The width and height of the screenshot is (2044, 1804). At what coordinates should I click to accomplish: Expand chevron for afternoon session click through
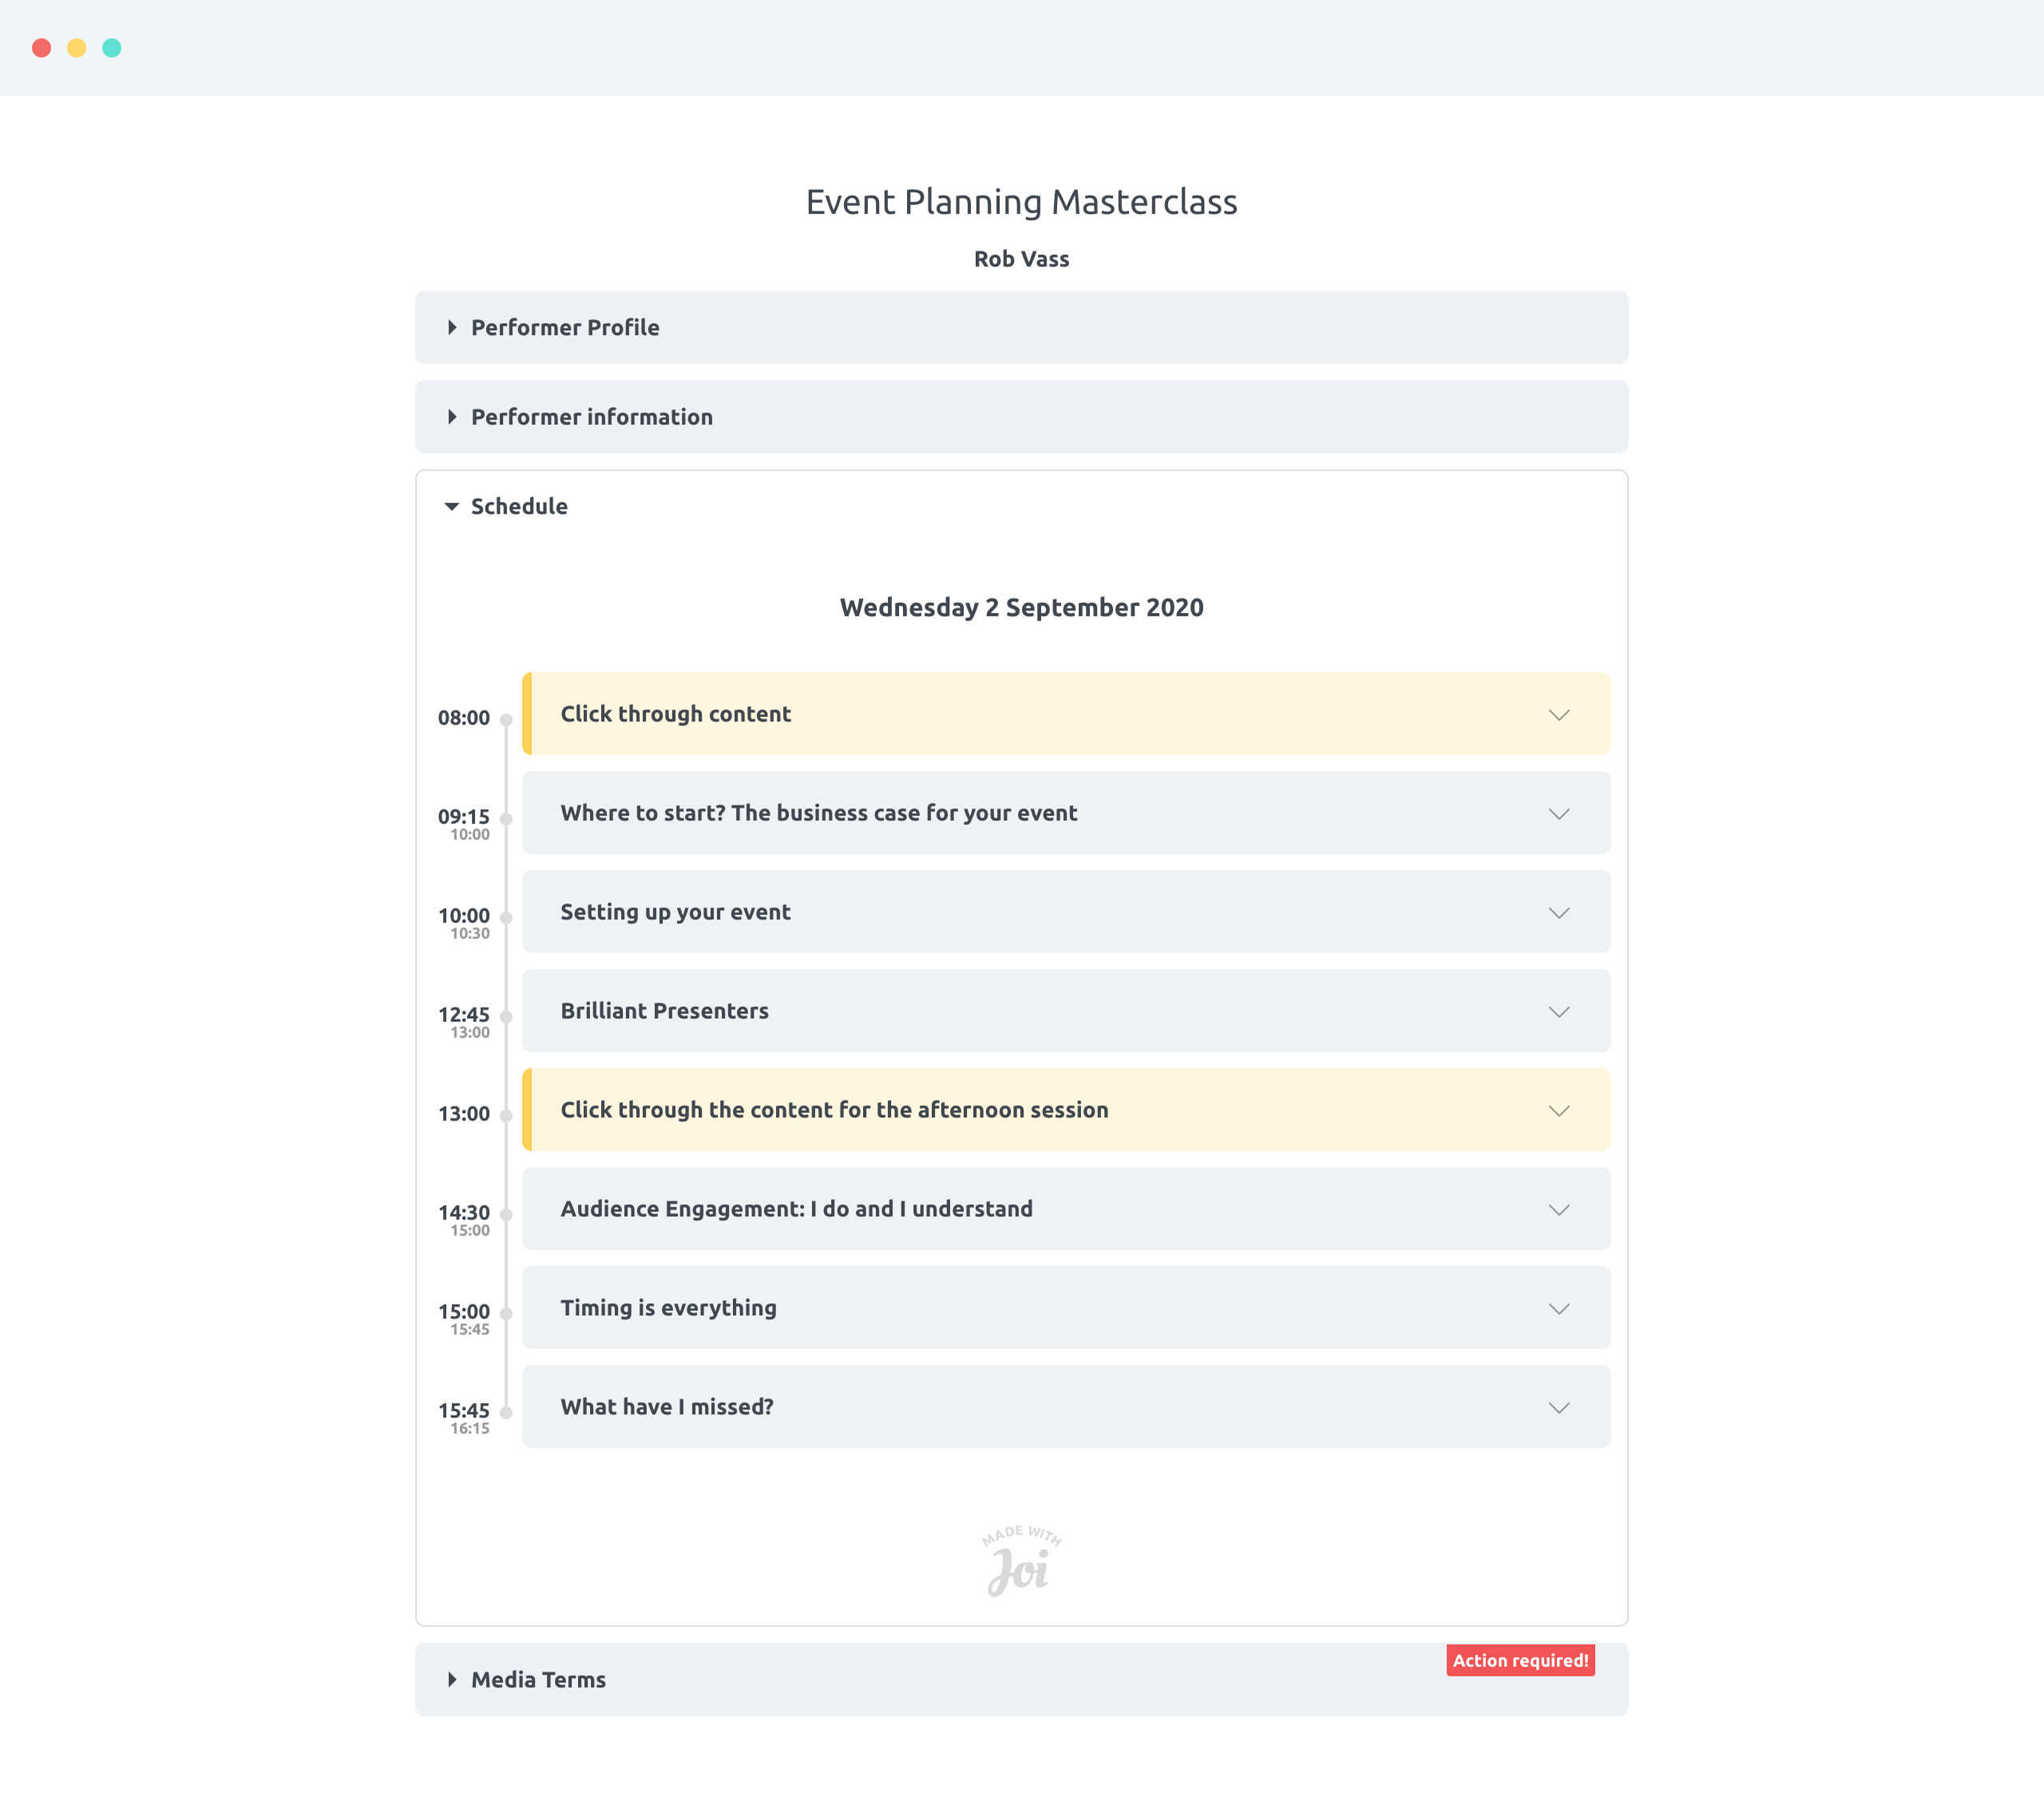[1558, 1111]
